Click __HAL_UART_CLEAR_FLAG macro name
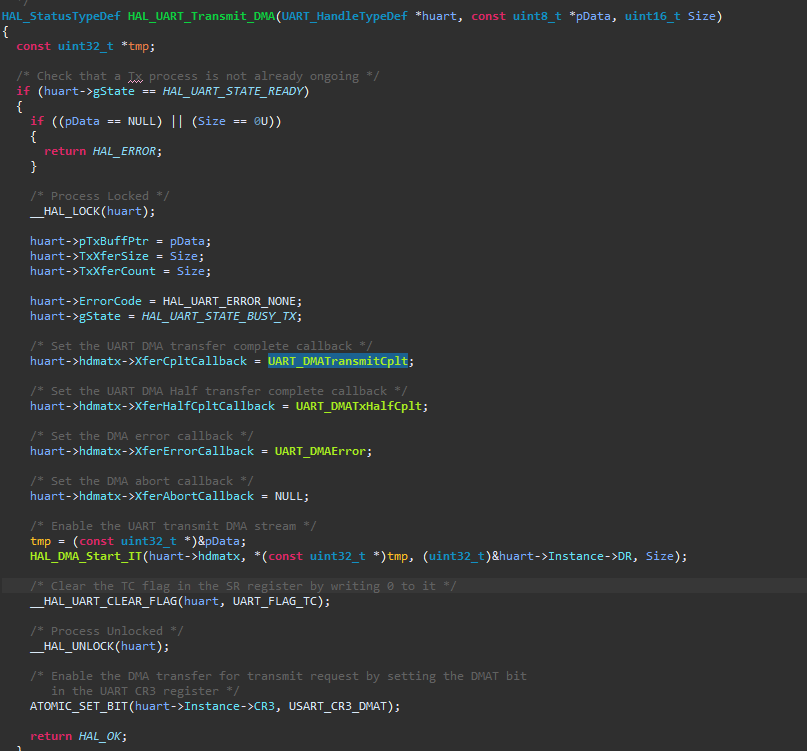This screenshot has height=751, width=807. 103,601
